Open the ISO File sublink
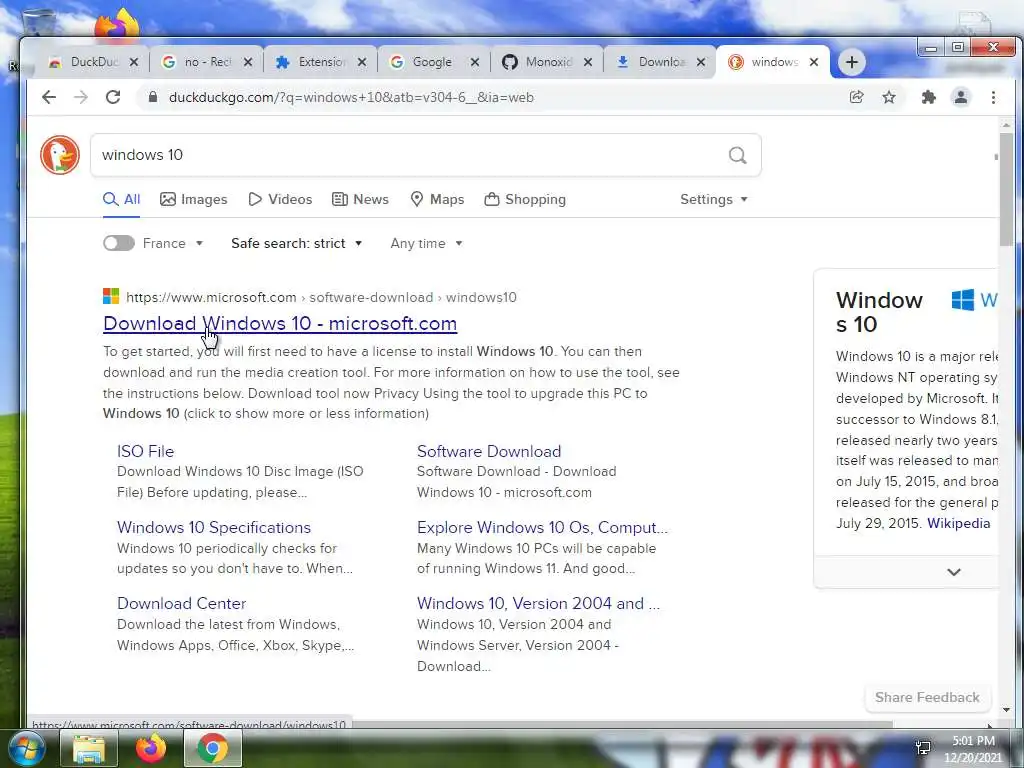 click(145, 451)
